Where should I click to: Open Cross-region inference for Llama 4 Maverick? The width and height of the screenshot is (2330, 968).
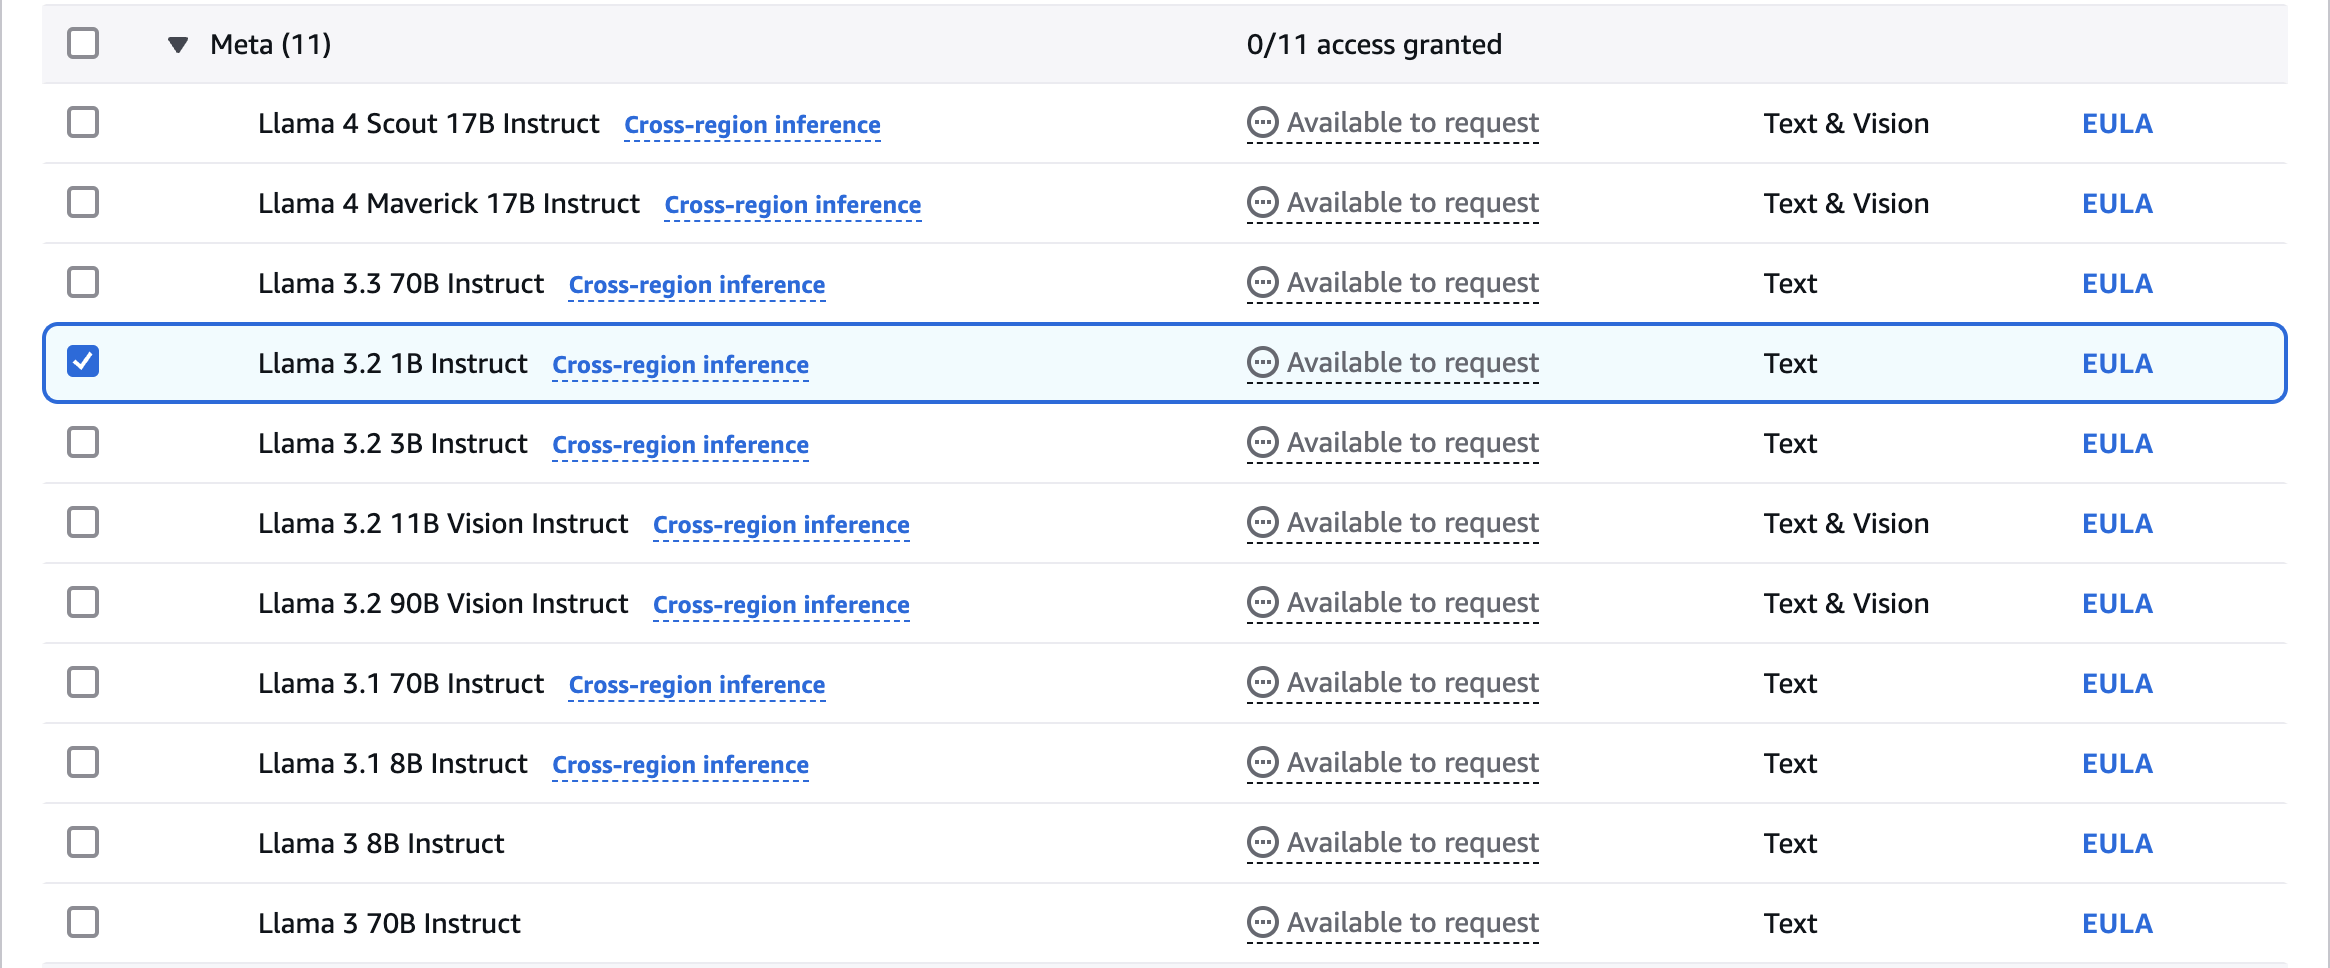coord(793,205)
